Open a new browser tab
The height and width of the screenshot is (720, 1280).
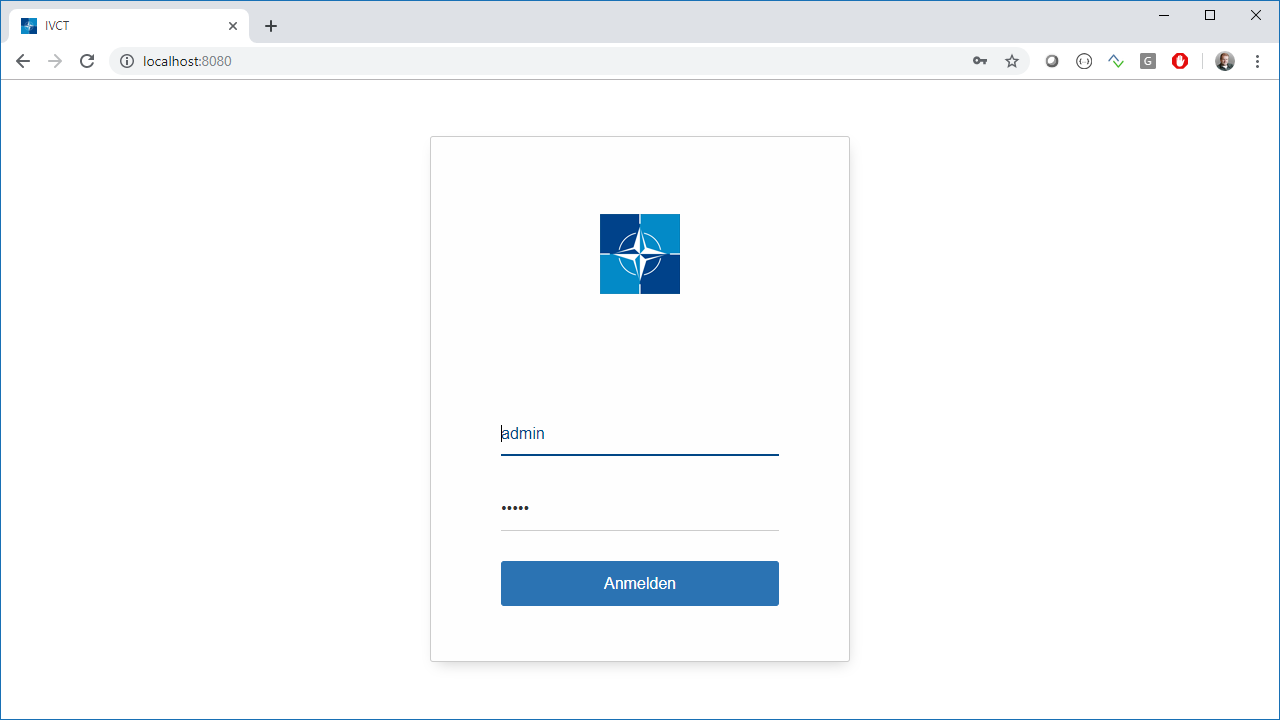coord(270,26)
